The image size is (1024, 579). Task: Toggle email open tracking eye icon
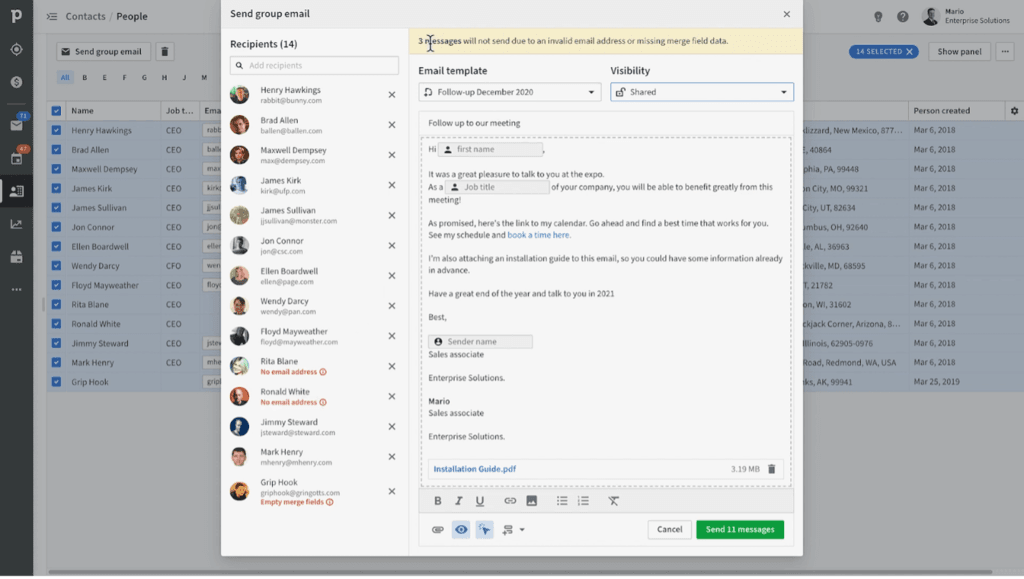point(460,528)
